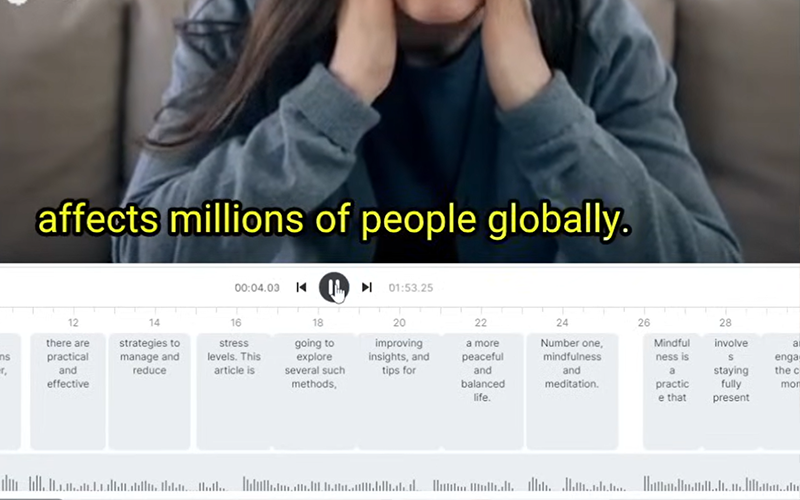
Task: Click the 20 second mark on timeline ruler
Action: (x=399, y=322)
